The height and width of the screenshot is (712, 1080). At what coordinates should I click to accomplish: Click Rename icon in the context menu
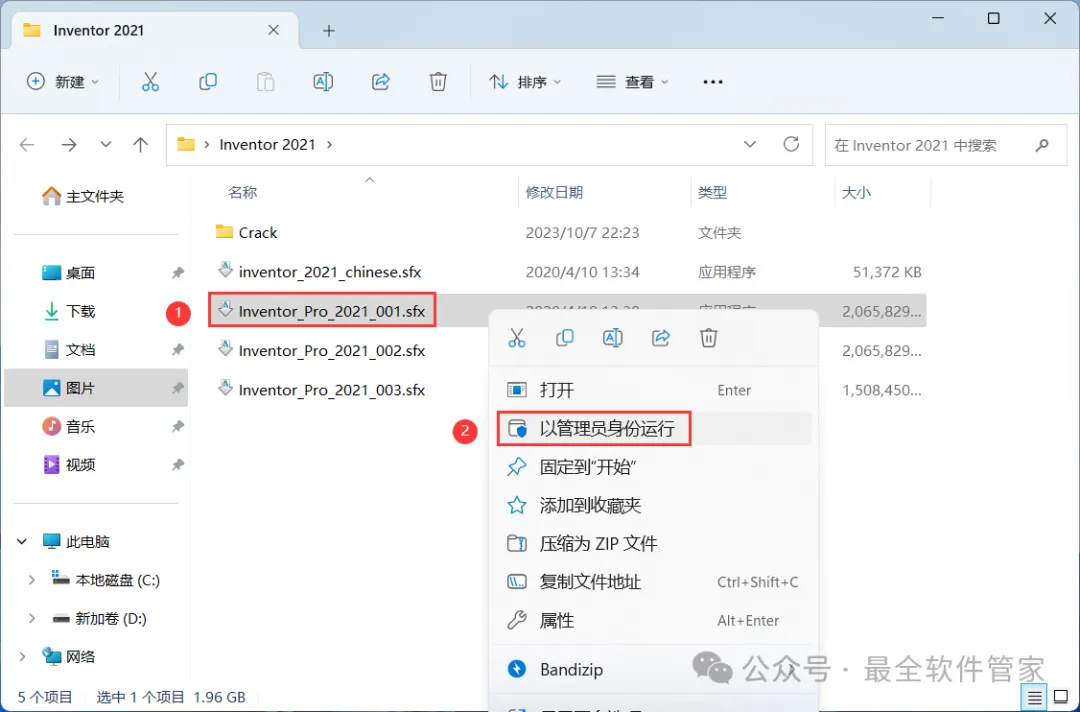(612, 338)
